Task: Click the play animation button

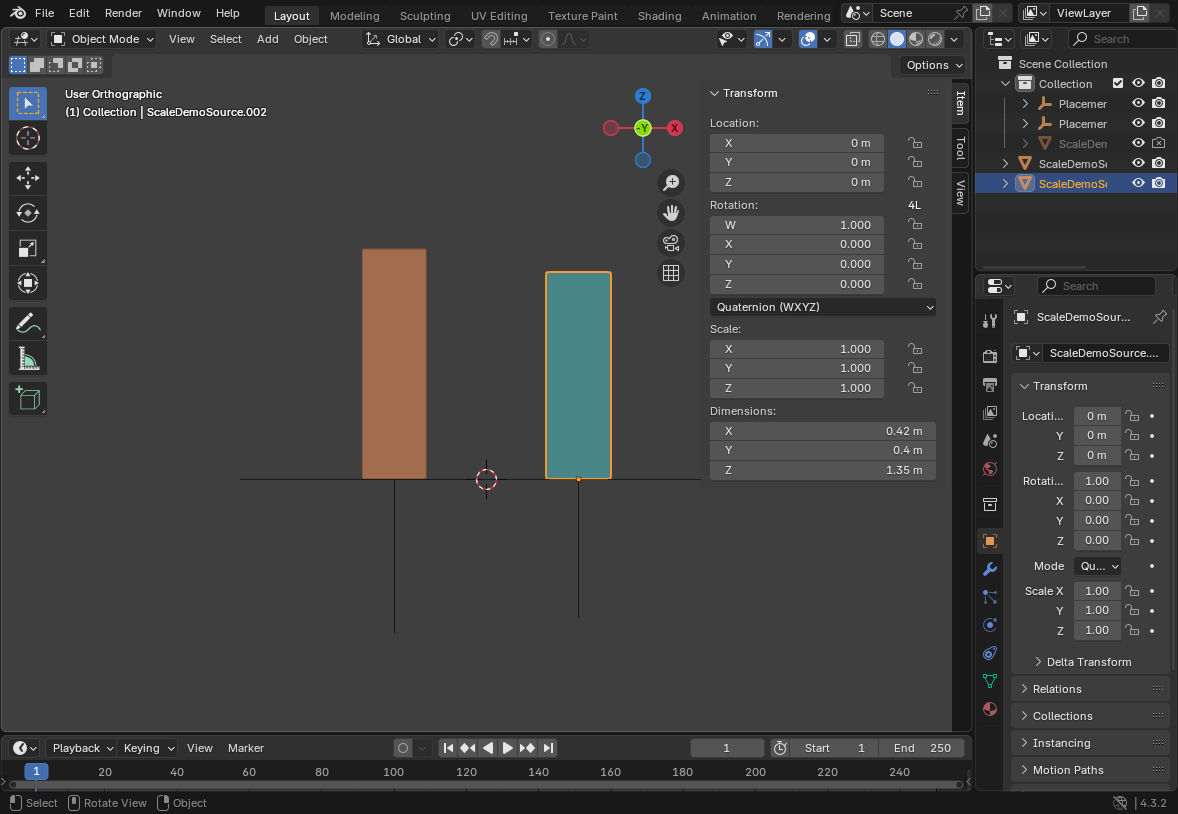Action: [x=507, y=748]
